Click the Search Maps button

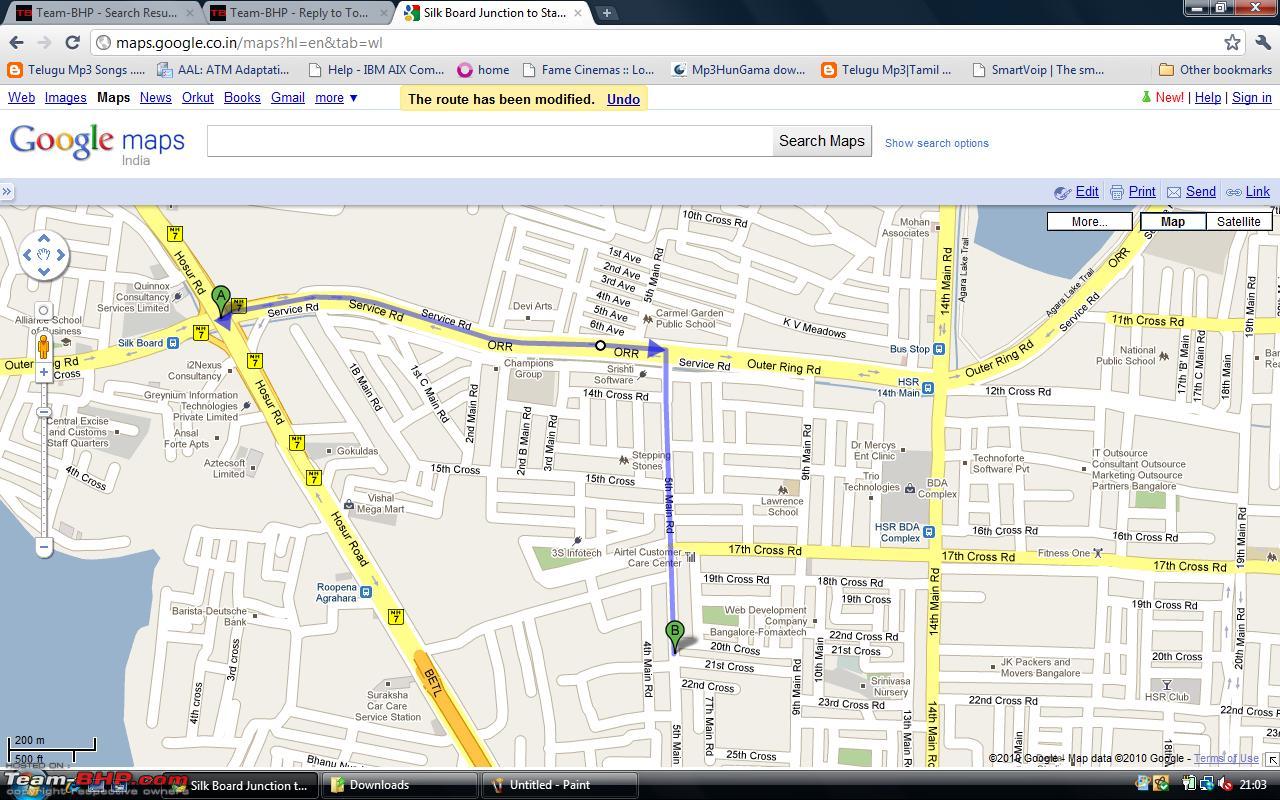pyautogui.click(x=821, y=141)
